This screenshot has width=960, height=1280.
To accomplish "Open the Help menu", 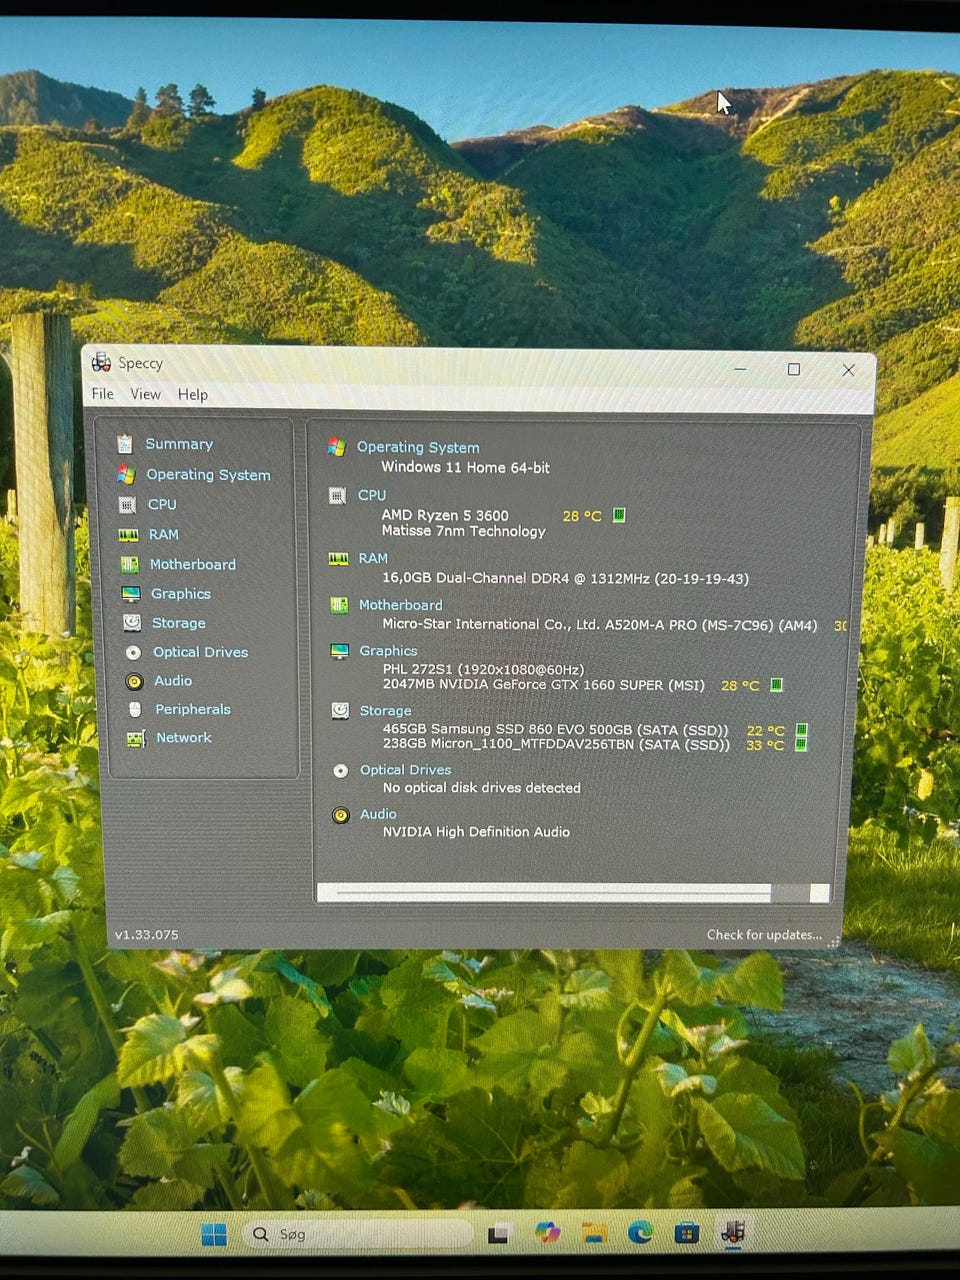I will [x=193, y=395].
